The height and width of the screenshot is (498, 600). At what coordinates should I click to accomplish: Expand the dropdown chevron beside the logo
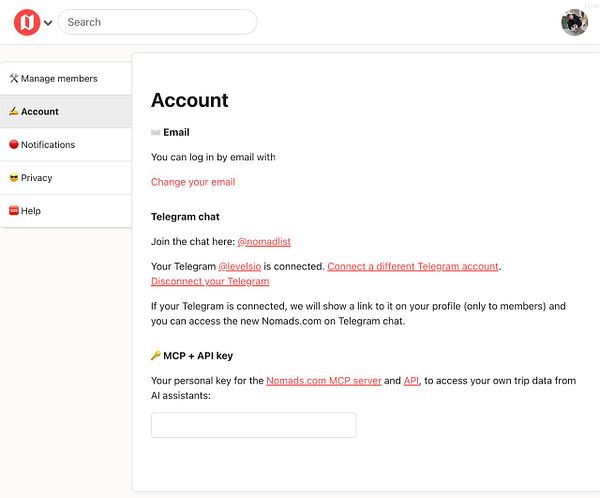click(48, 23)
